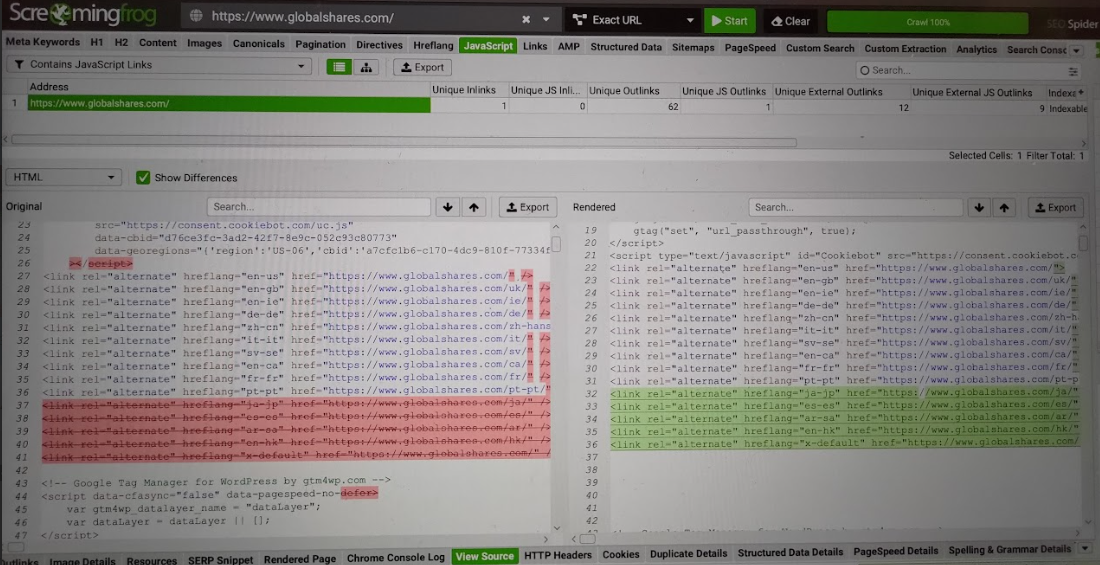Image resolution: width=1100 pixels, height=565 pixels.
Task: Export the Original HTML source
Action: click(528, 207)
